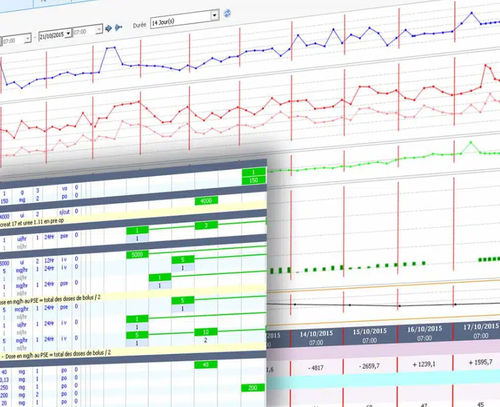
Task: Click the value 2 below green 10
Action: (x=206, y=340)
